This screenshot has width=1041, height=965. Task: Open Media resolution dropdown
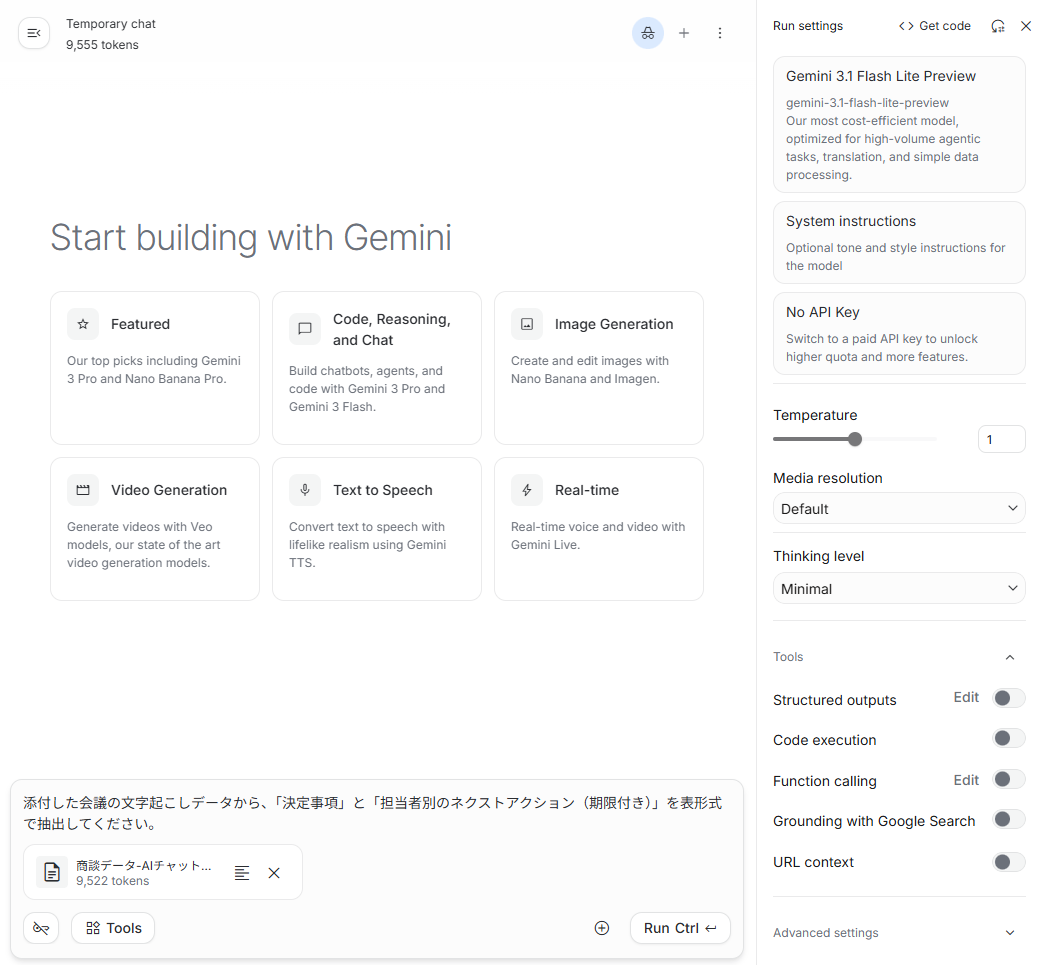tap(899, 508)
